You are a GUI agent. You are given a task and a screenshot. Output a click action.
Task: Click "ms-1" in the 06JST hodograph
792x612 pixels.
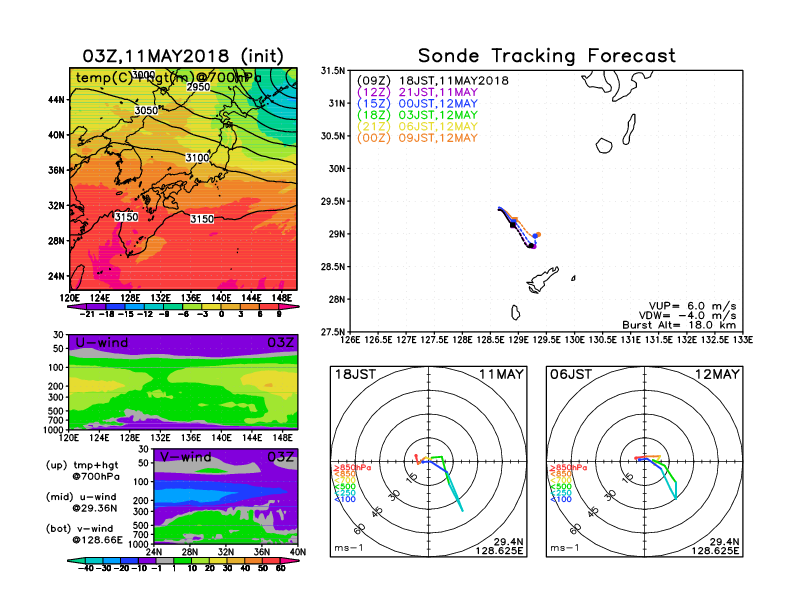pyautogui.click(x=564, y=548)
